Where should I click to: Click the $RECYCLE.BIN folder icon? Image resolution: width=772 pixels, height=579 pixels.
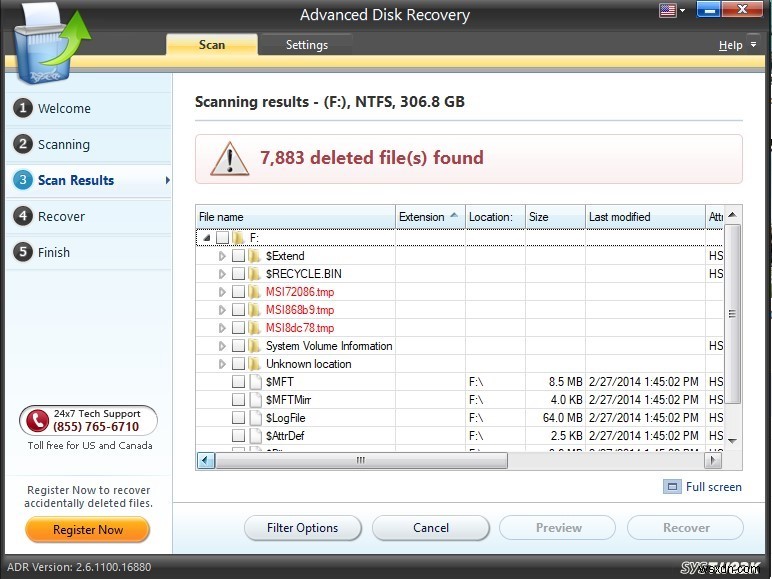click(x=254, y=274)
